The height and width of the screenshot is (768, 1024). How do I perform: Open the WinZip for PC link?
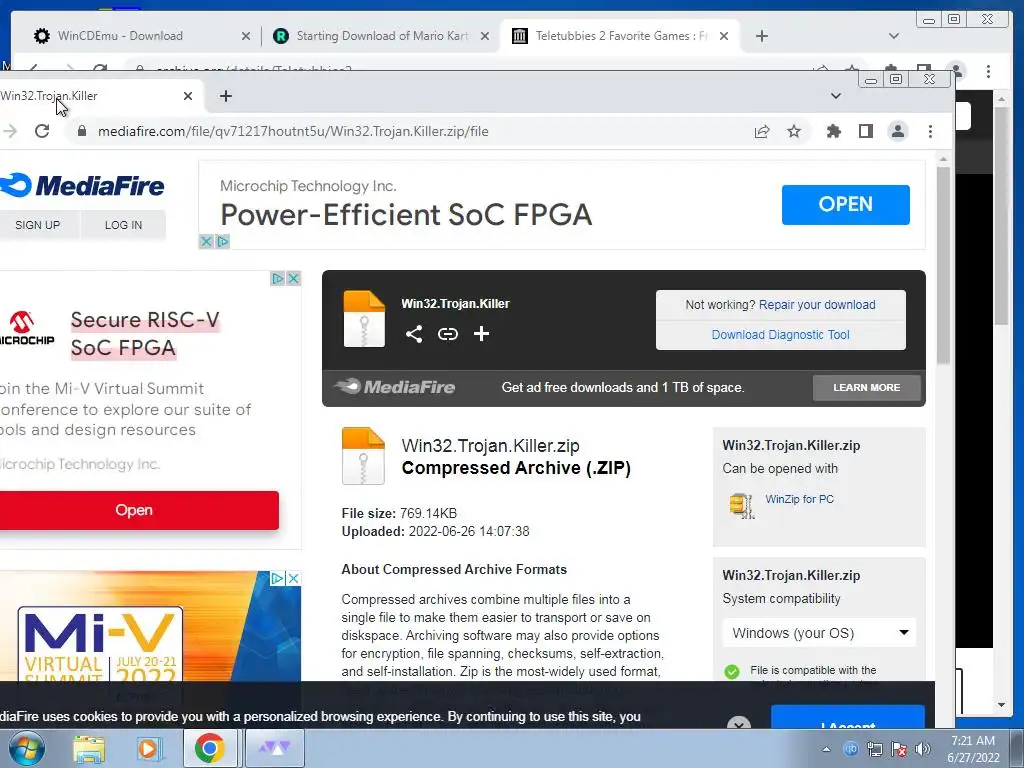pyautogui.click(x=799, y=499)
